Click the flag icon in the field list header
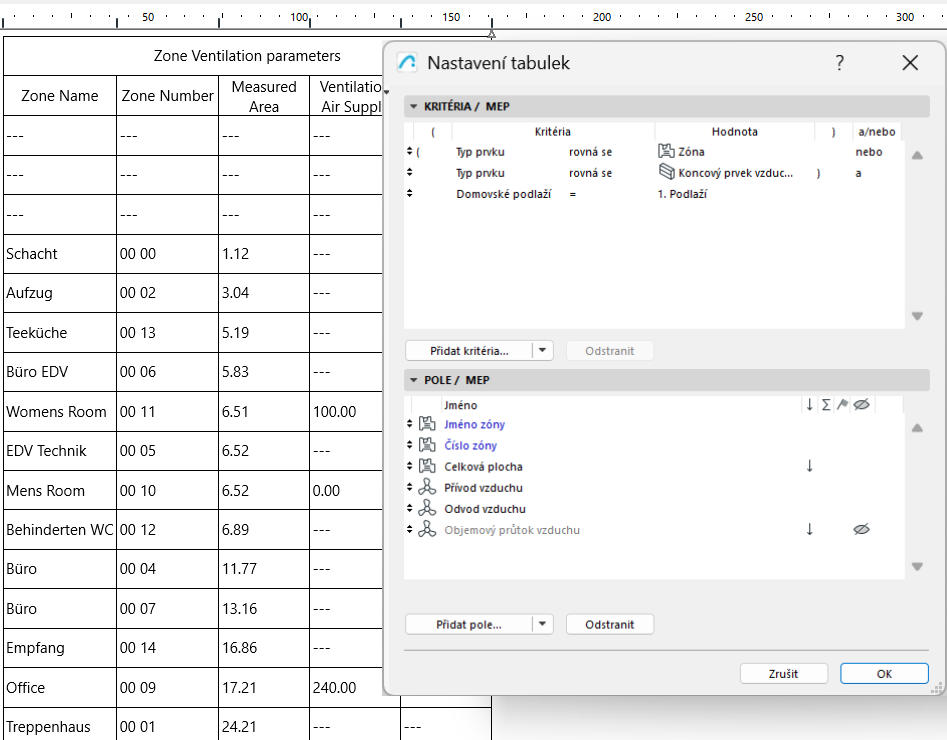 (x=844, y=404)
